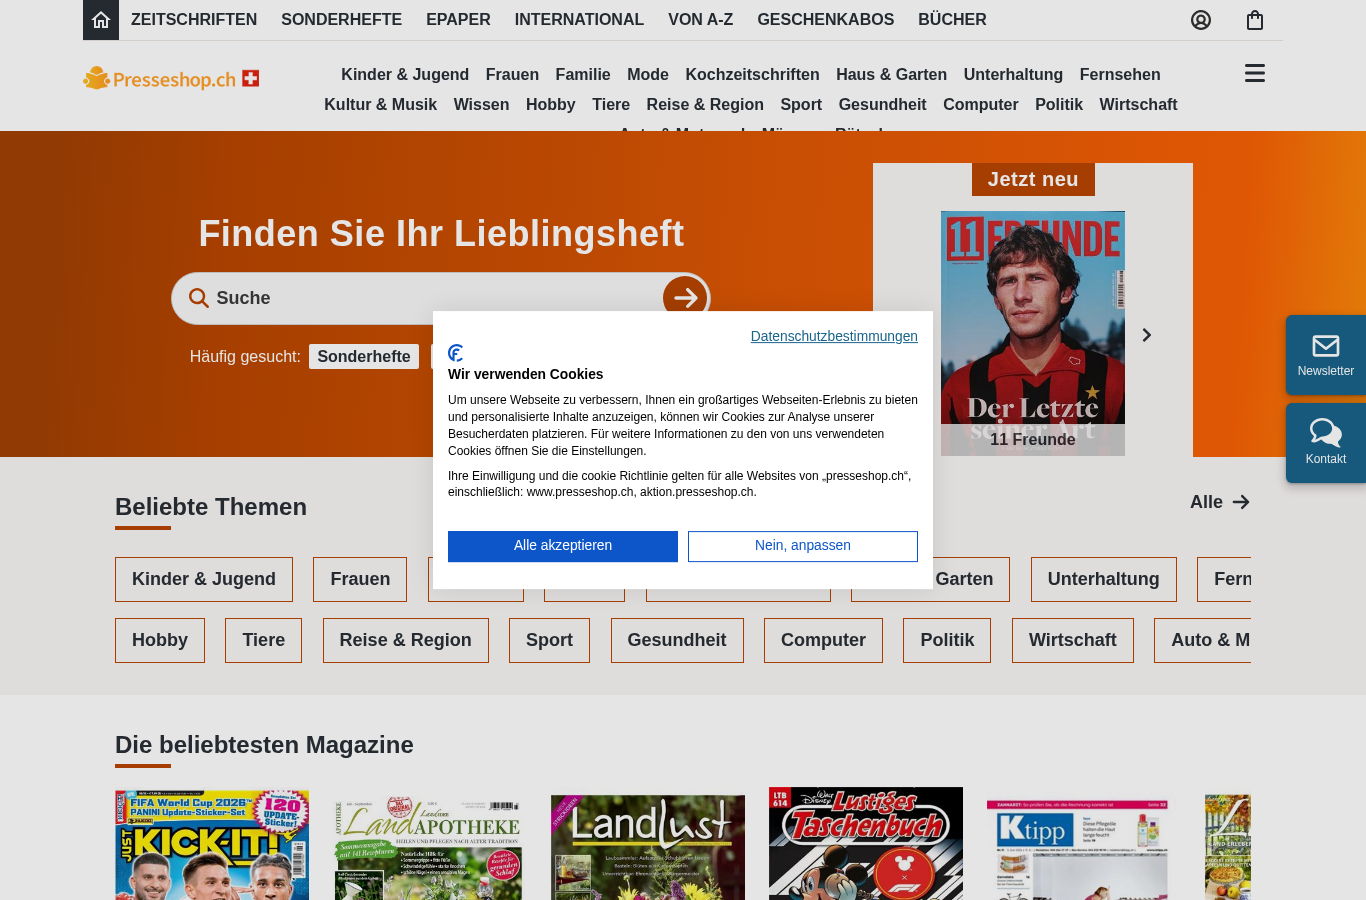Viewport: 1366px width, 900px height.
Task: Choose Reise & Region topic chip
Action: 406,641
